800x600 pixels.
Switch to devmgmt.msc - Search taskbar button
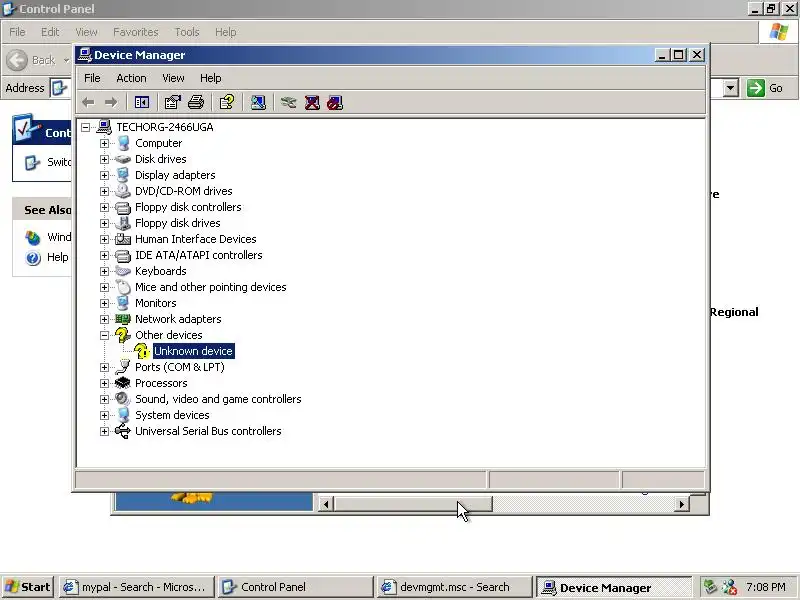point(453,587)
